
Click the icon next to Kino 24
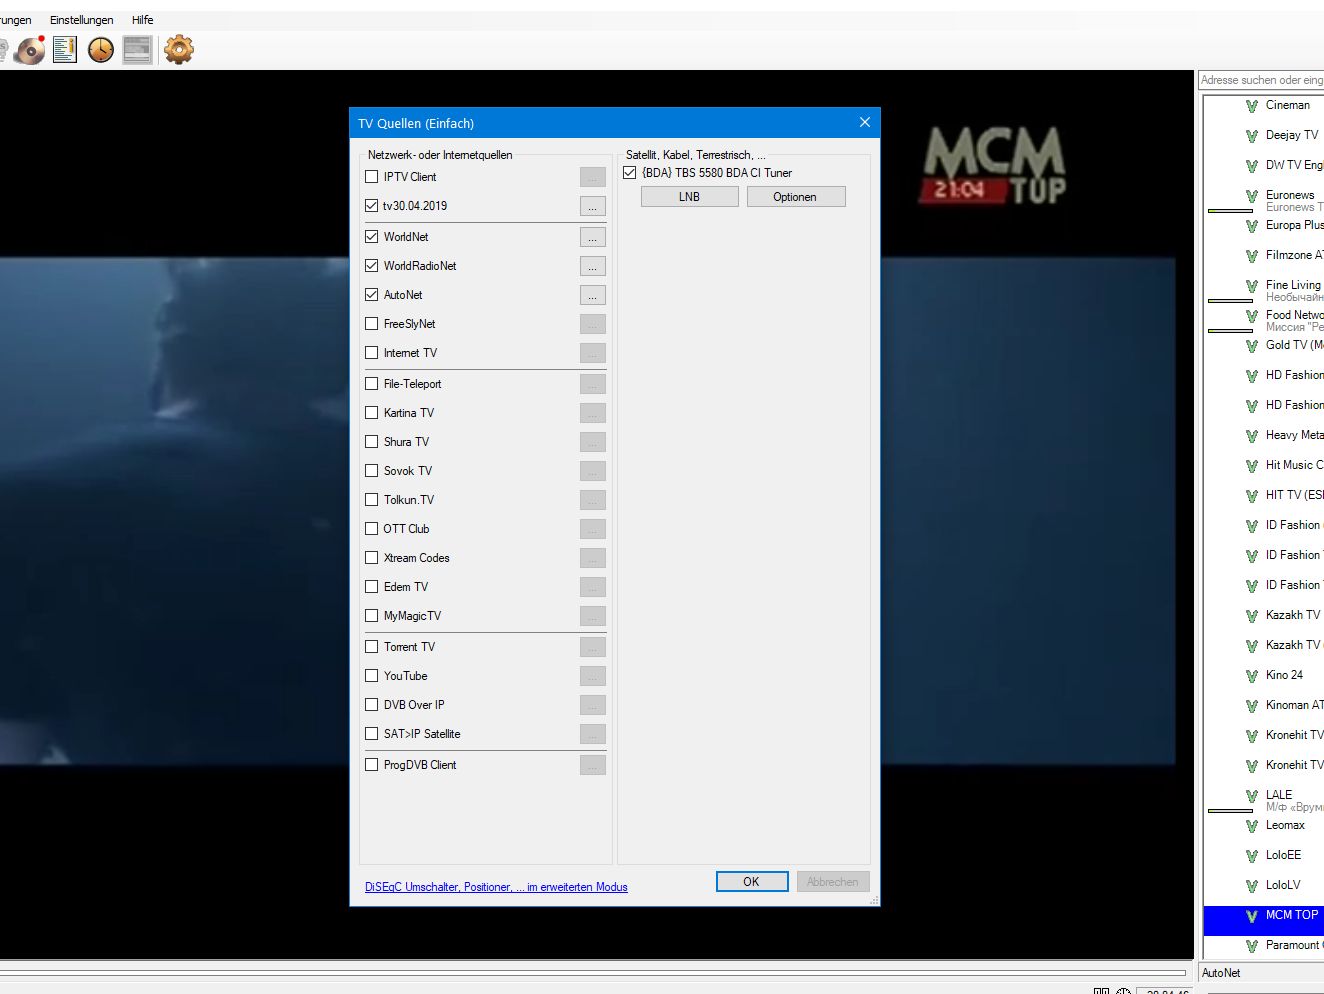click(x=1251, y=676)
